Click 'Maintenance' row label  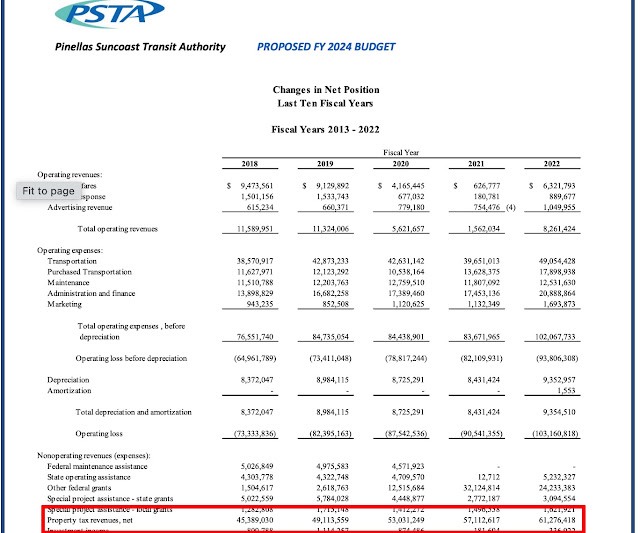coord(68,282)
